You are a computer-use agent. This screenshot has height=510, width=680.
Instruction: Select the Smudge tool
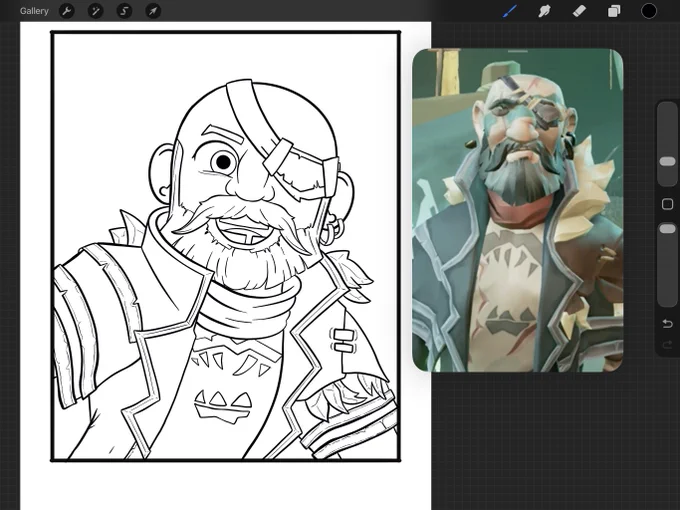[545, 11]
